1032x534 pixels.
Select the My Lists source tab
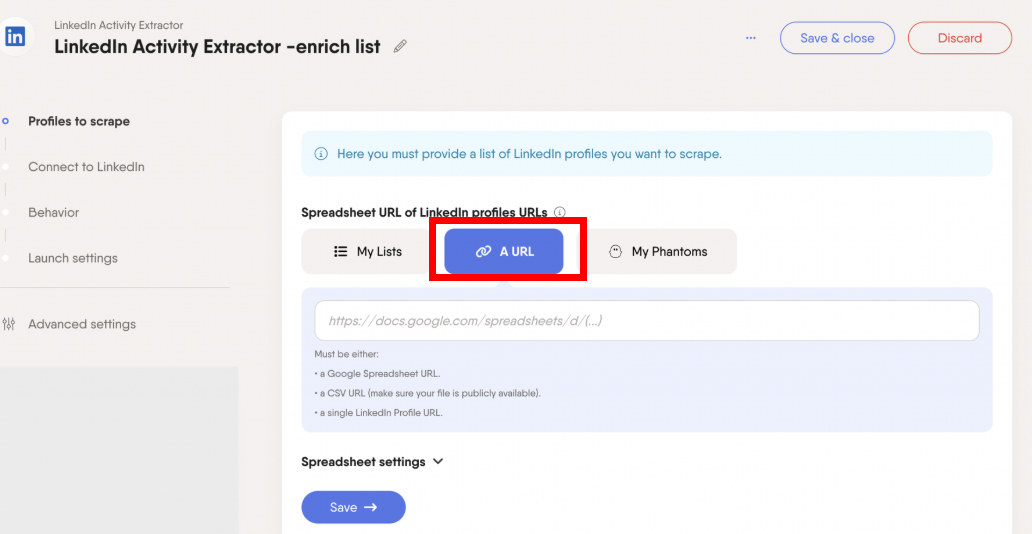coord(368,252)
